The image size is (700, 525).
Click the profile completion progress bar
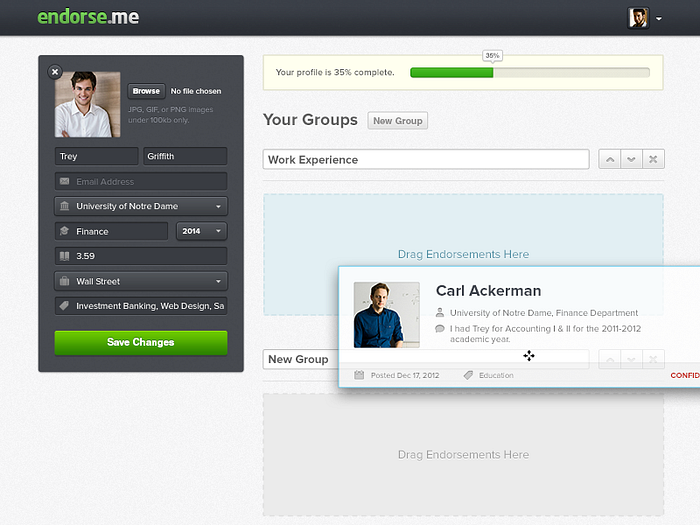coord(530,73)
